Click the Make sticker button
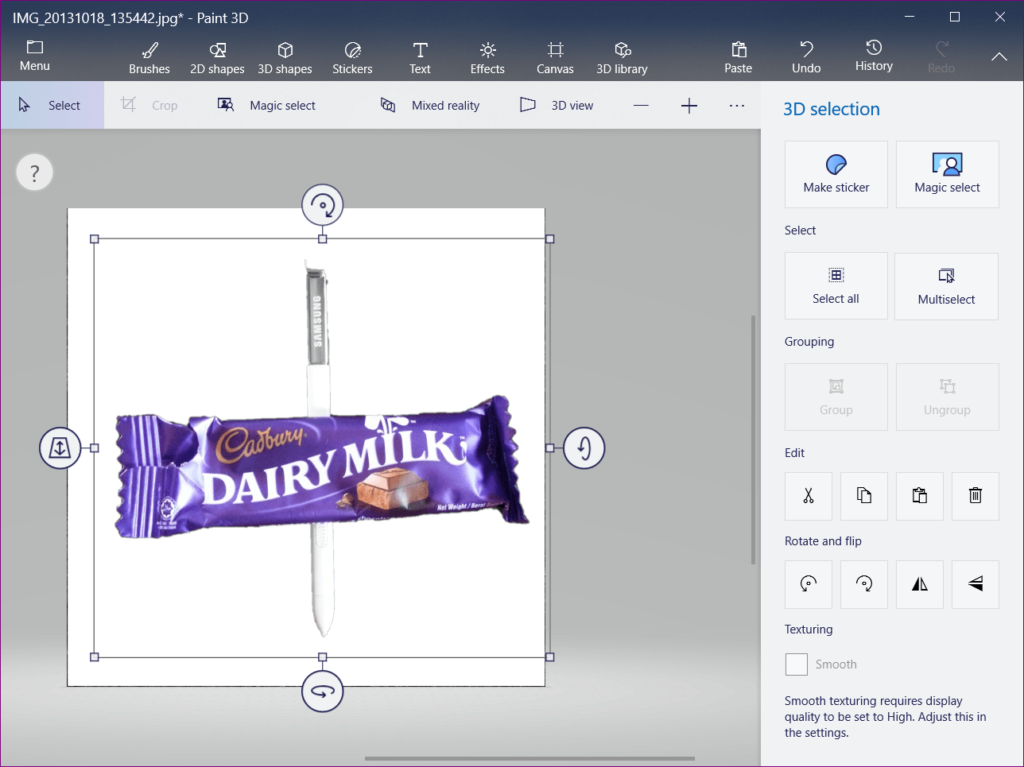 [836, 174]
